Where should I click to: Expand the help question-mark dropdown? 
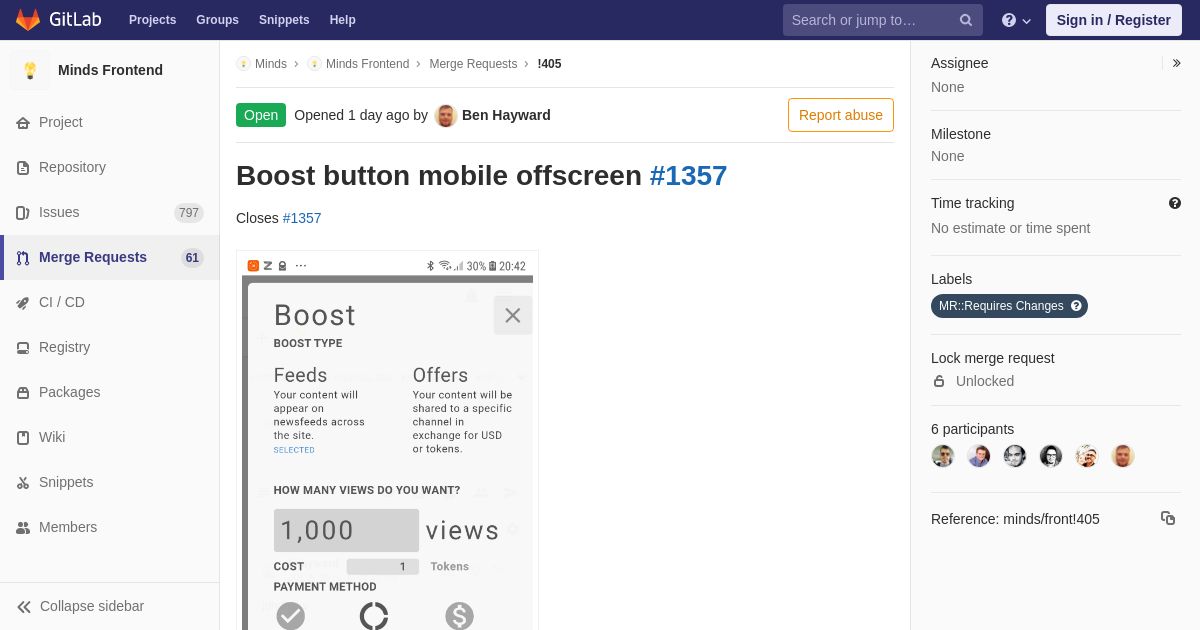pos(1016,20)
